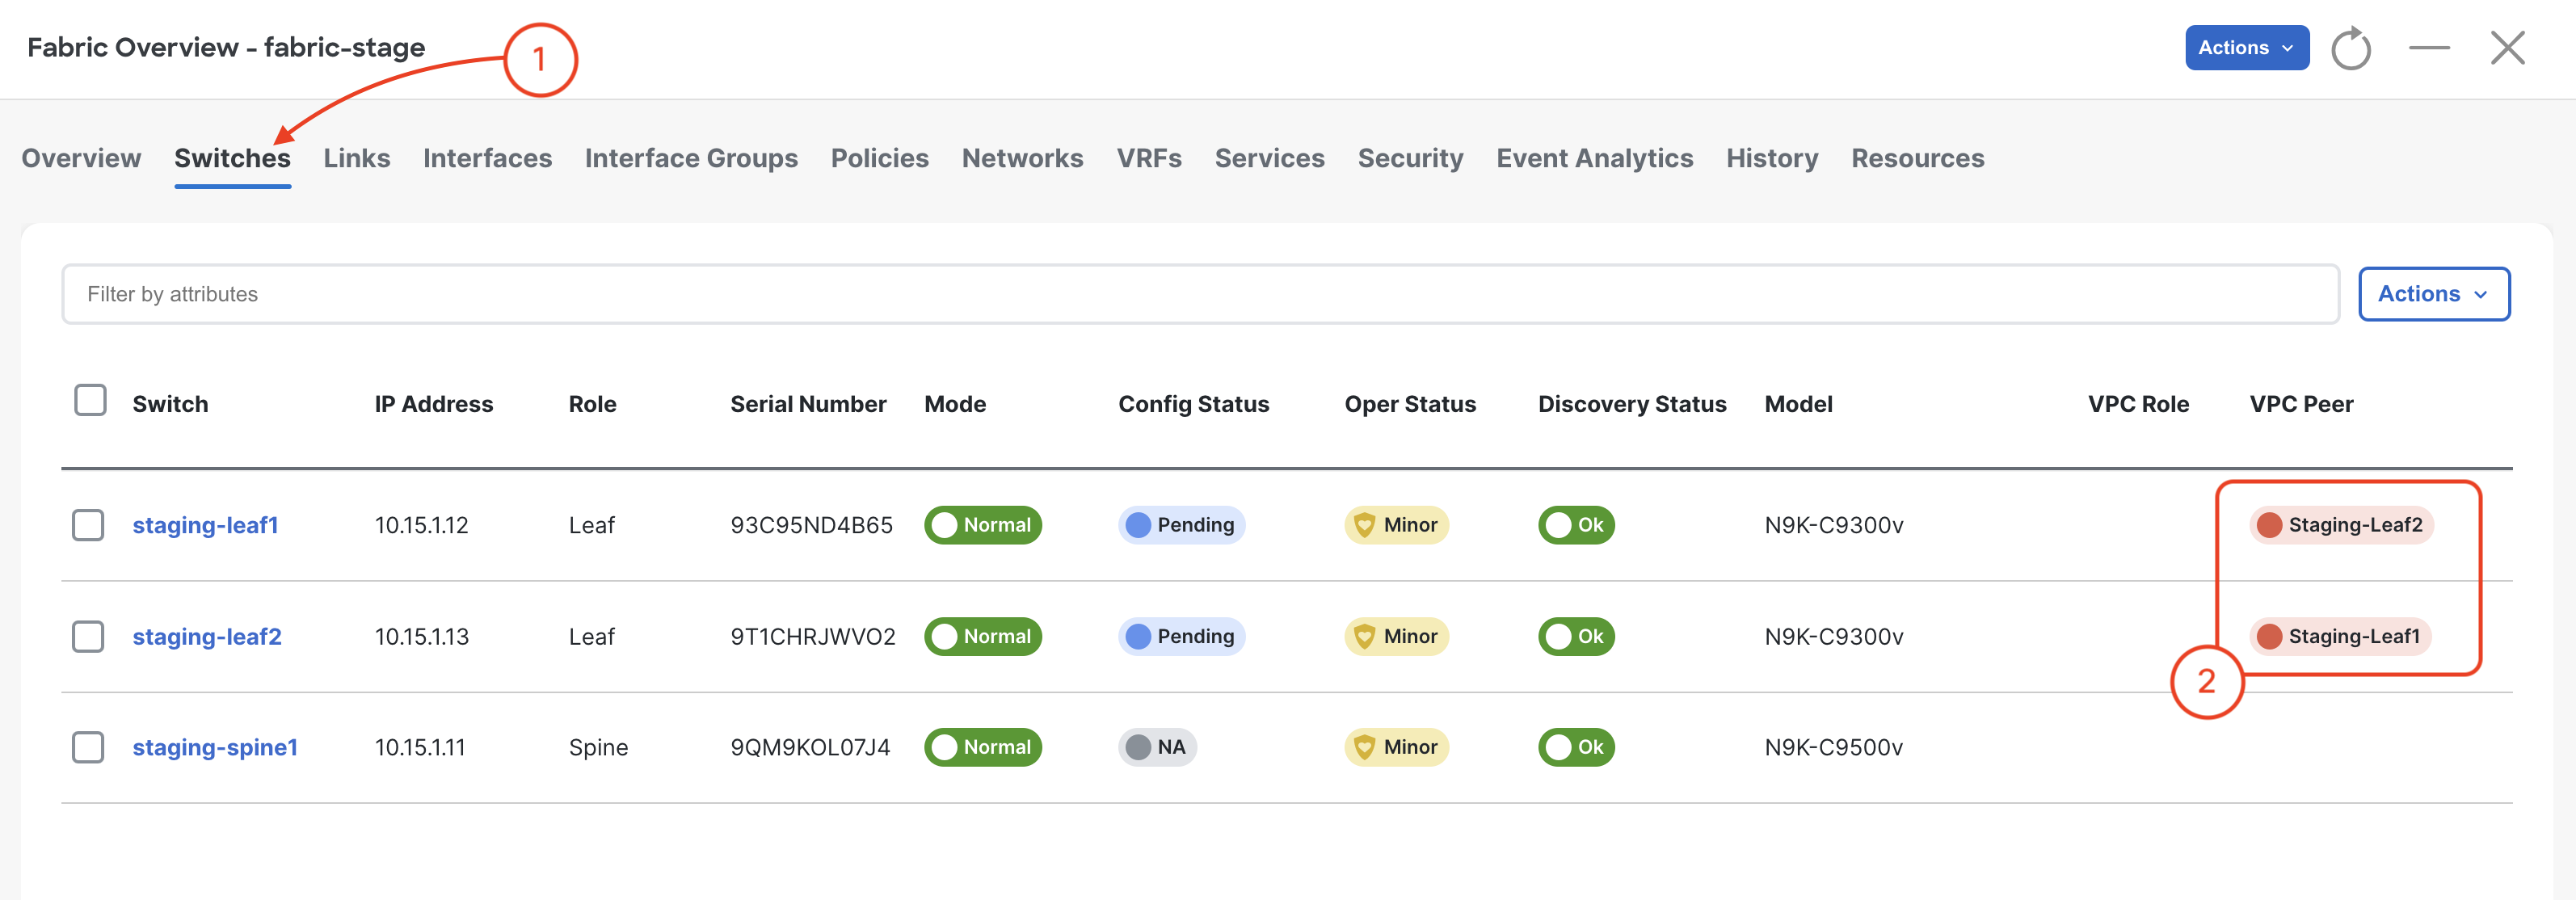Focus the Filter by attributes field
Screen dimensions: 2576x900
tap(1200, 294)
